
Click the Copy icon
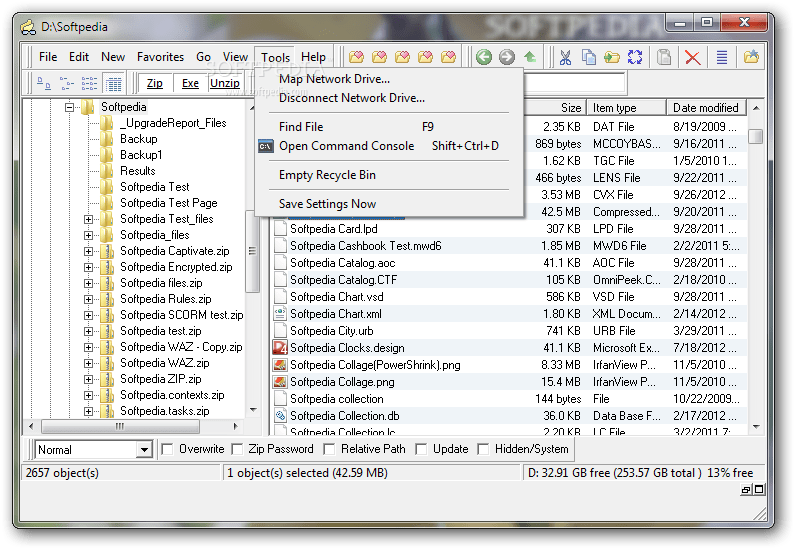tap(589, 57)
